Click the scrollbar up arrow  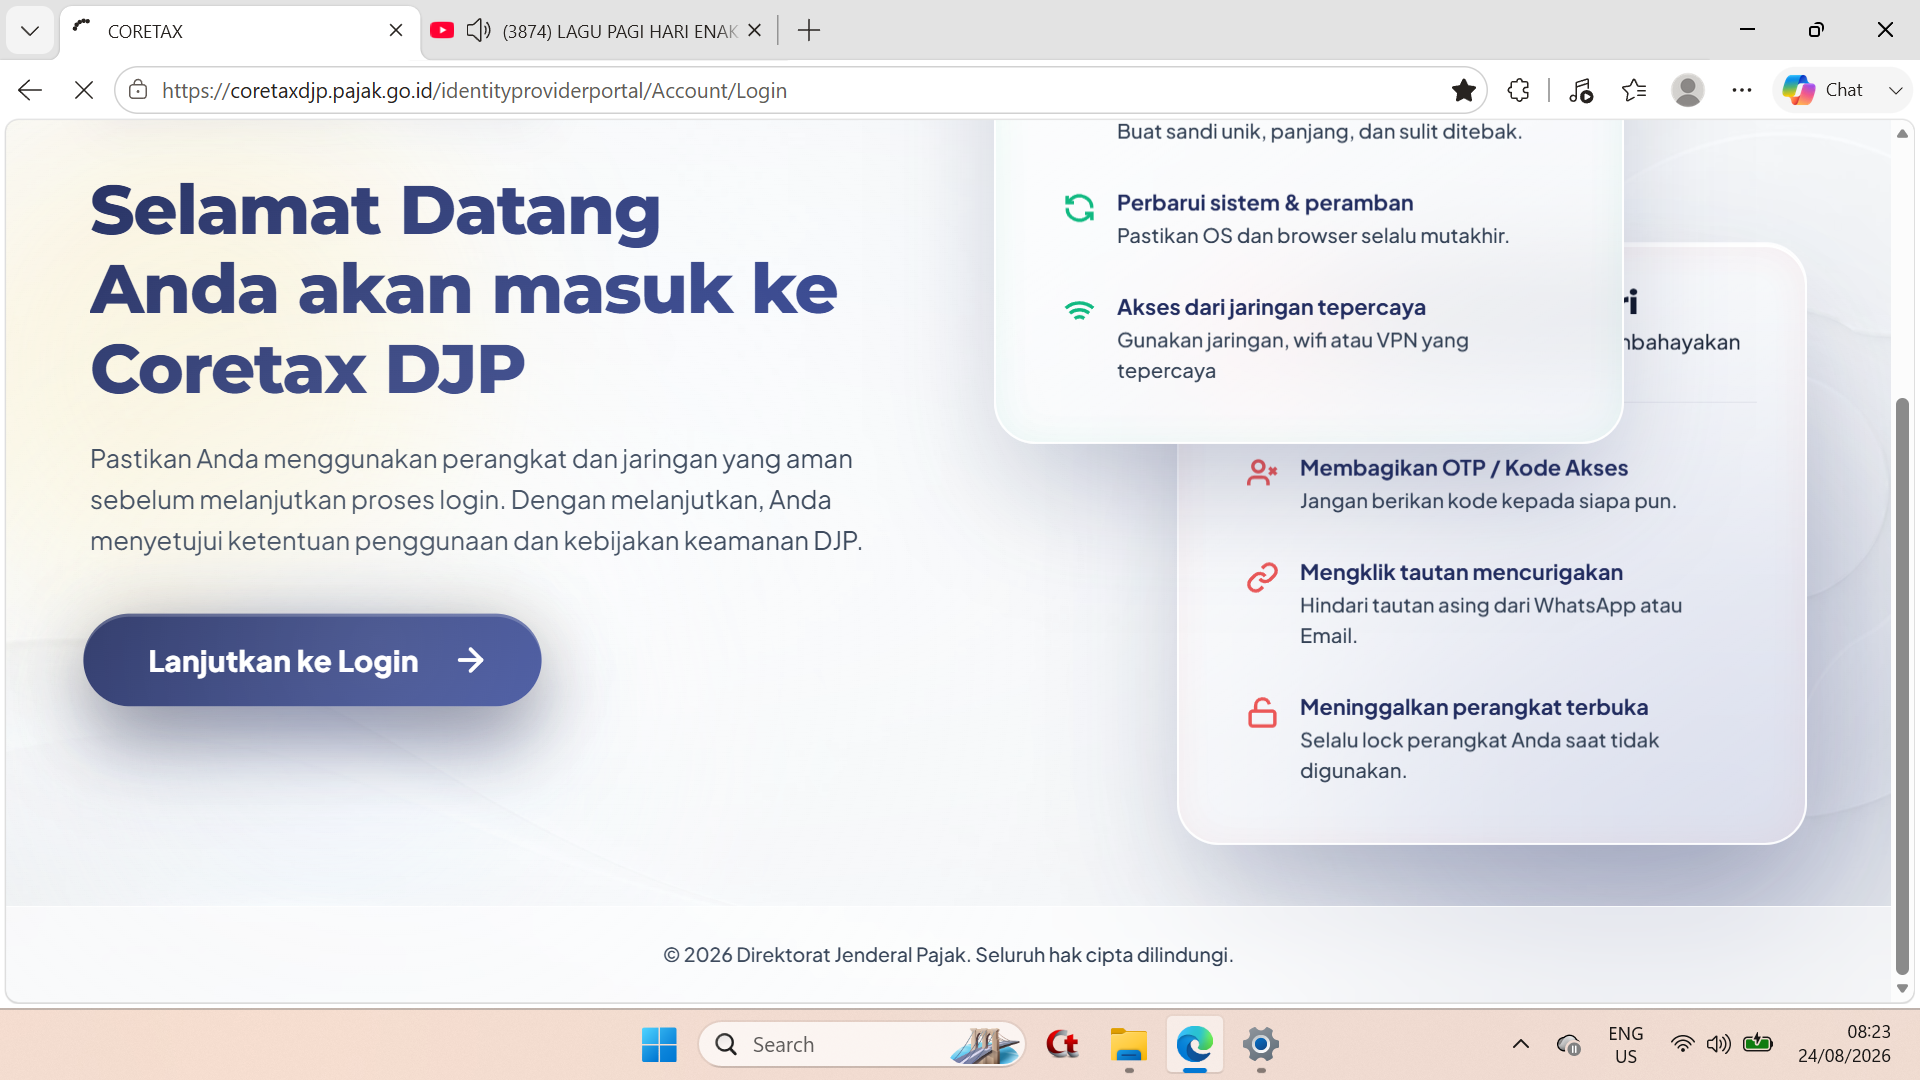tap(1902, 134)
